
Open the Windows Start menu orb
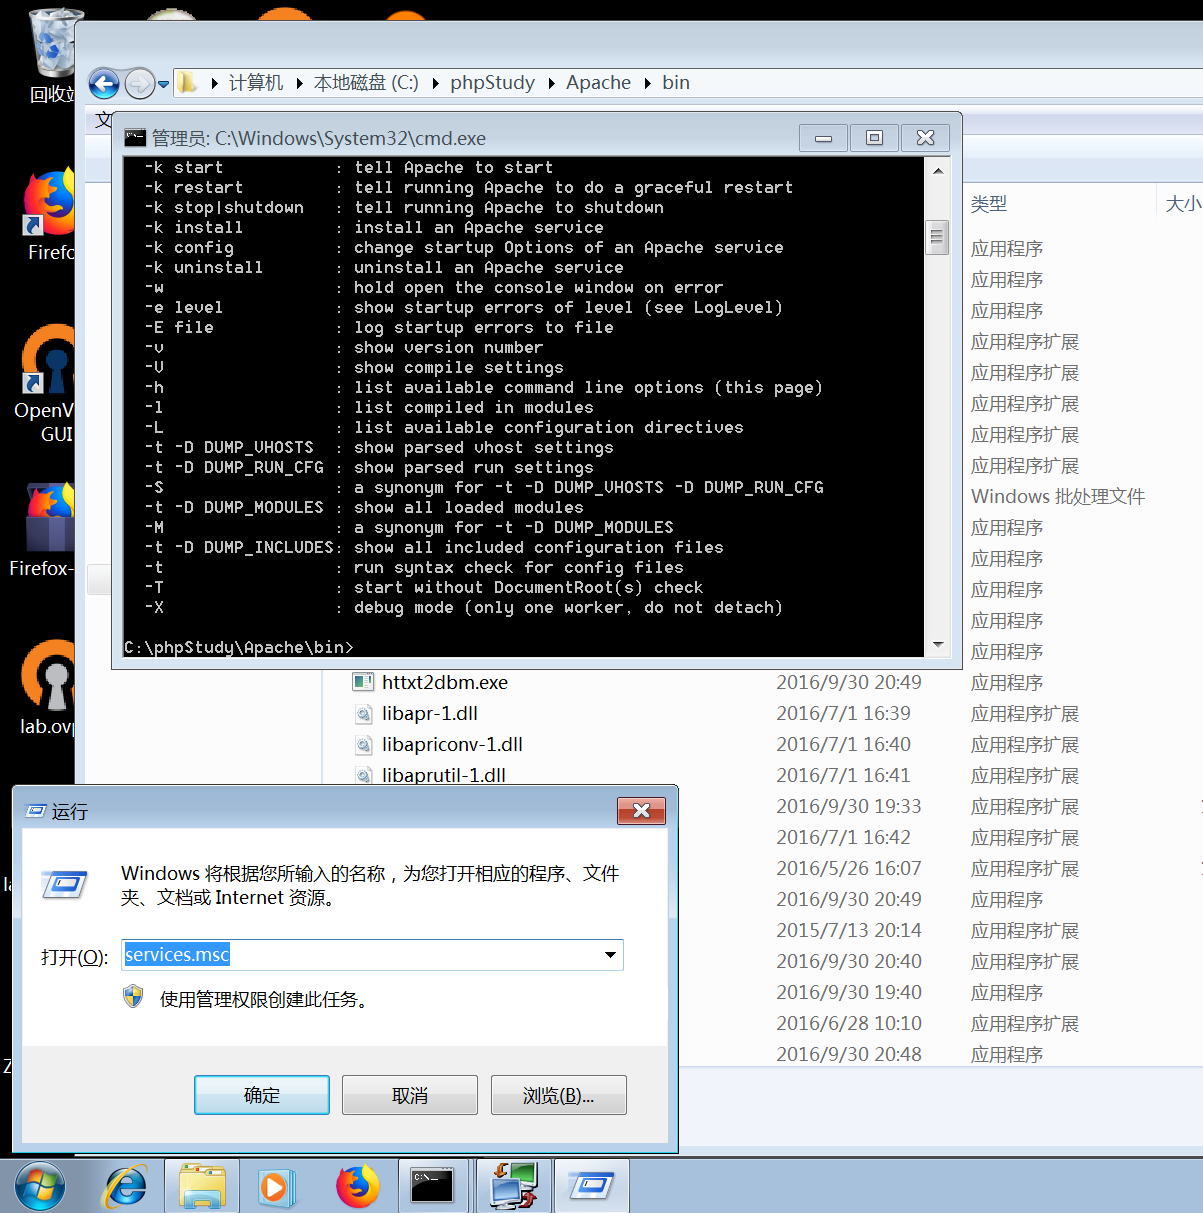[40, 1187]
